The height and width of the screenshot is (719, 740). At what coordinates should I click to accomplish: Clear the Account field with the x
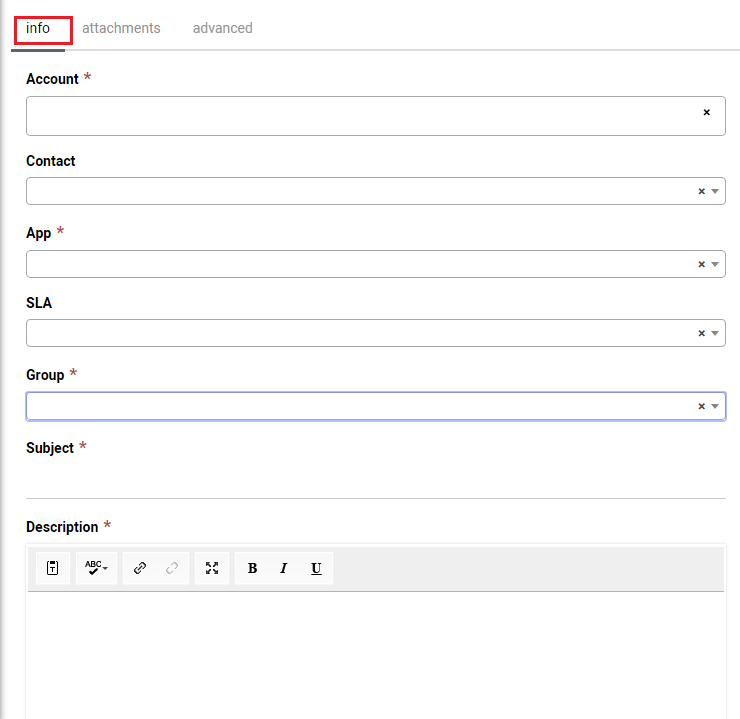pos(706,113)
